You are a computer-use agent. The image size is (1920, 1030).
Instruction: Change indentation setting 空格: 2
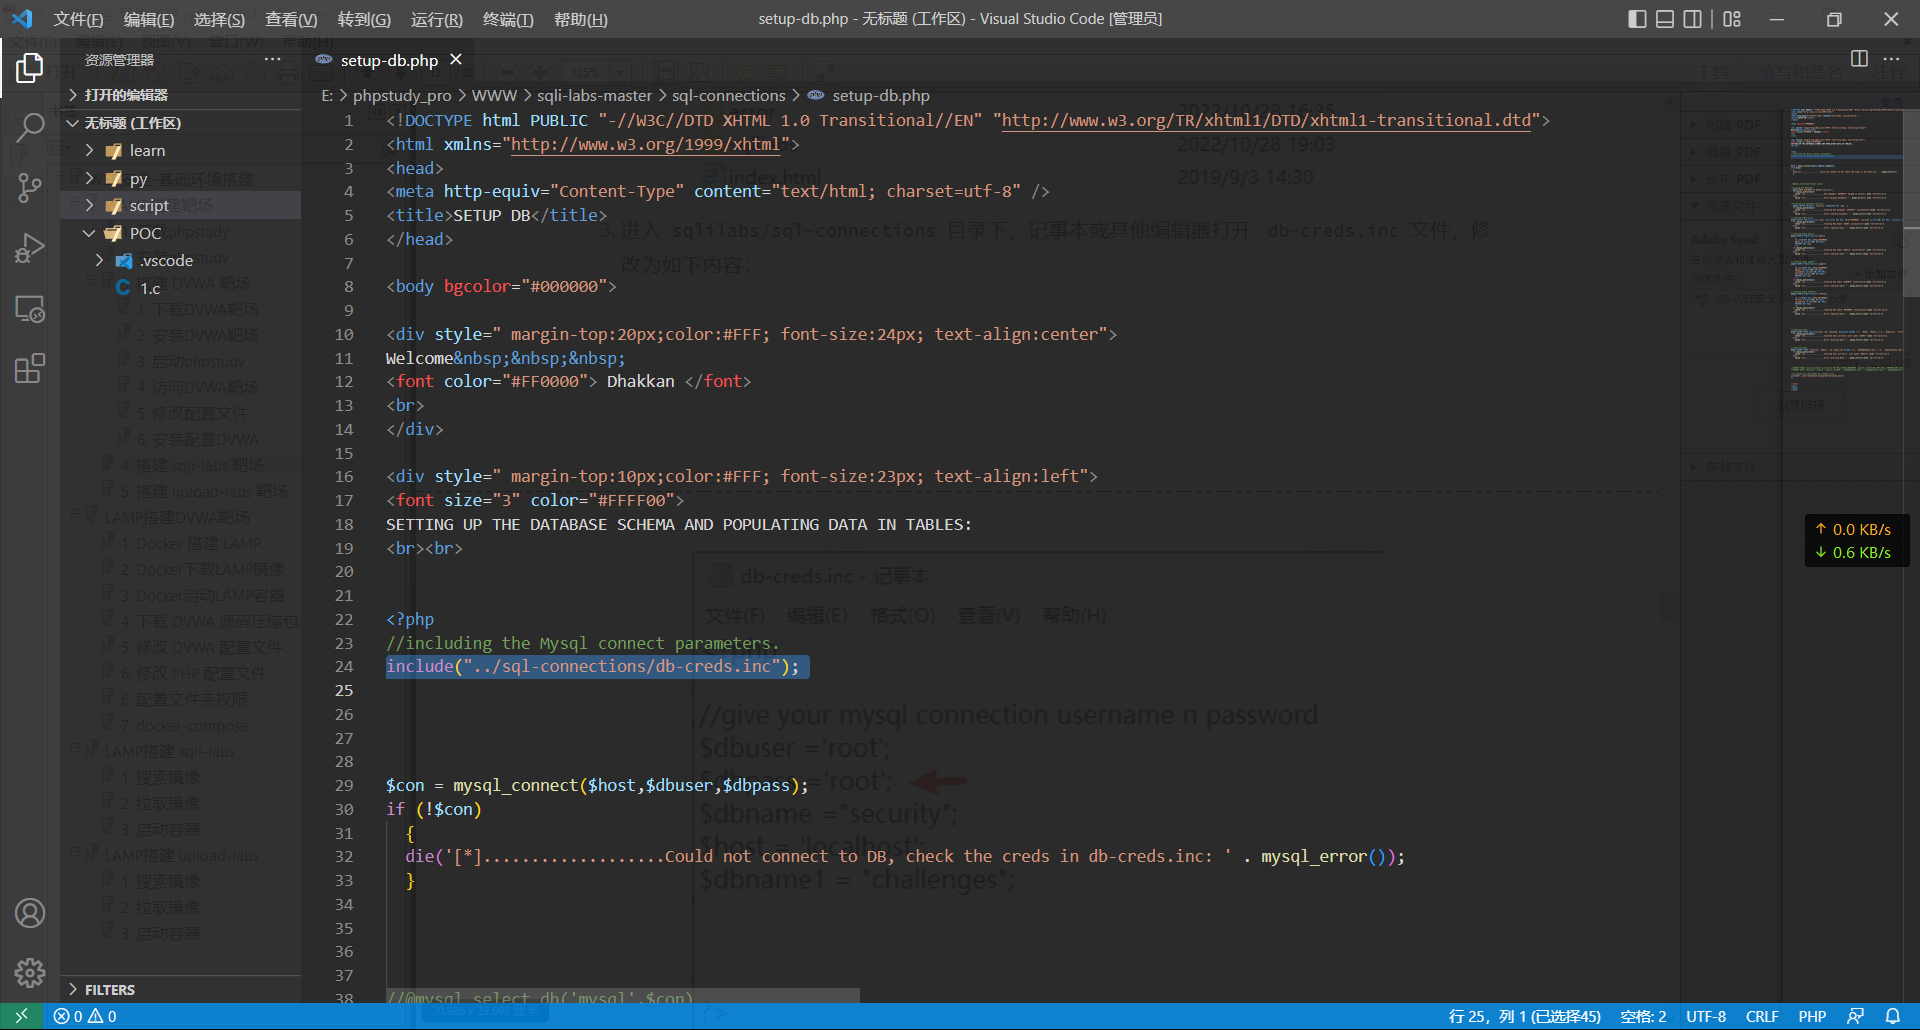1643,1016
